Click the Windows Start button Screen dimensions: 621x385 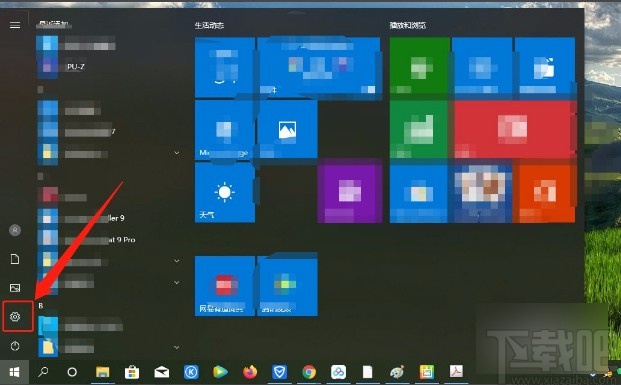pos(15,372)
